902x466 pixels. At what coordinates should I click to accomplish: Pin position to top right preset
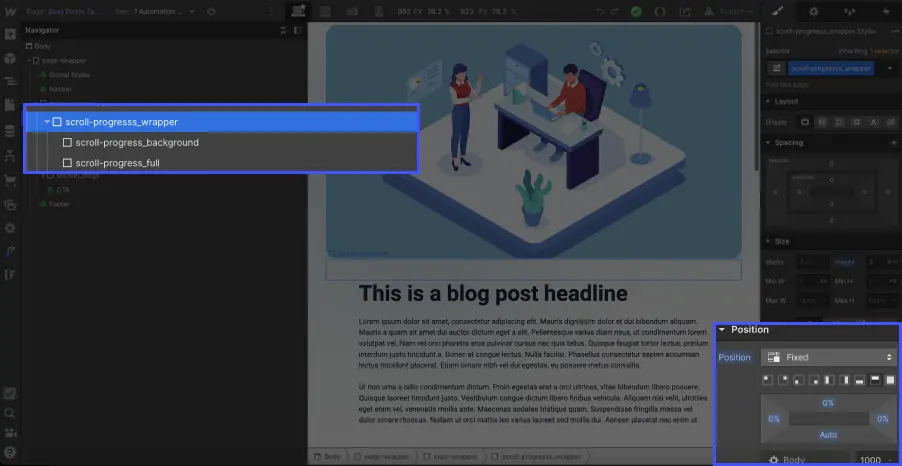pos(783,380)
